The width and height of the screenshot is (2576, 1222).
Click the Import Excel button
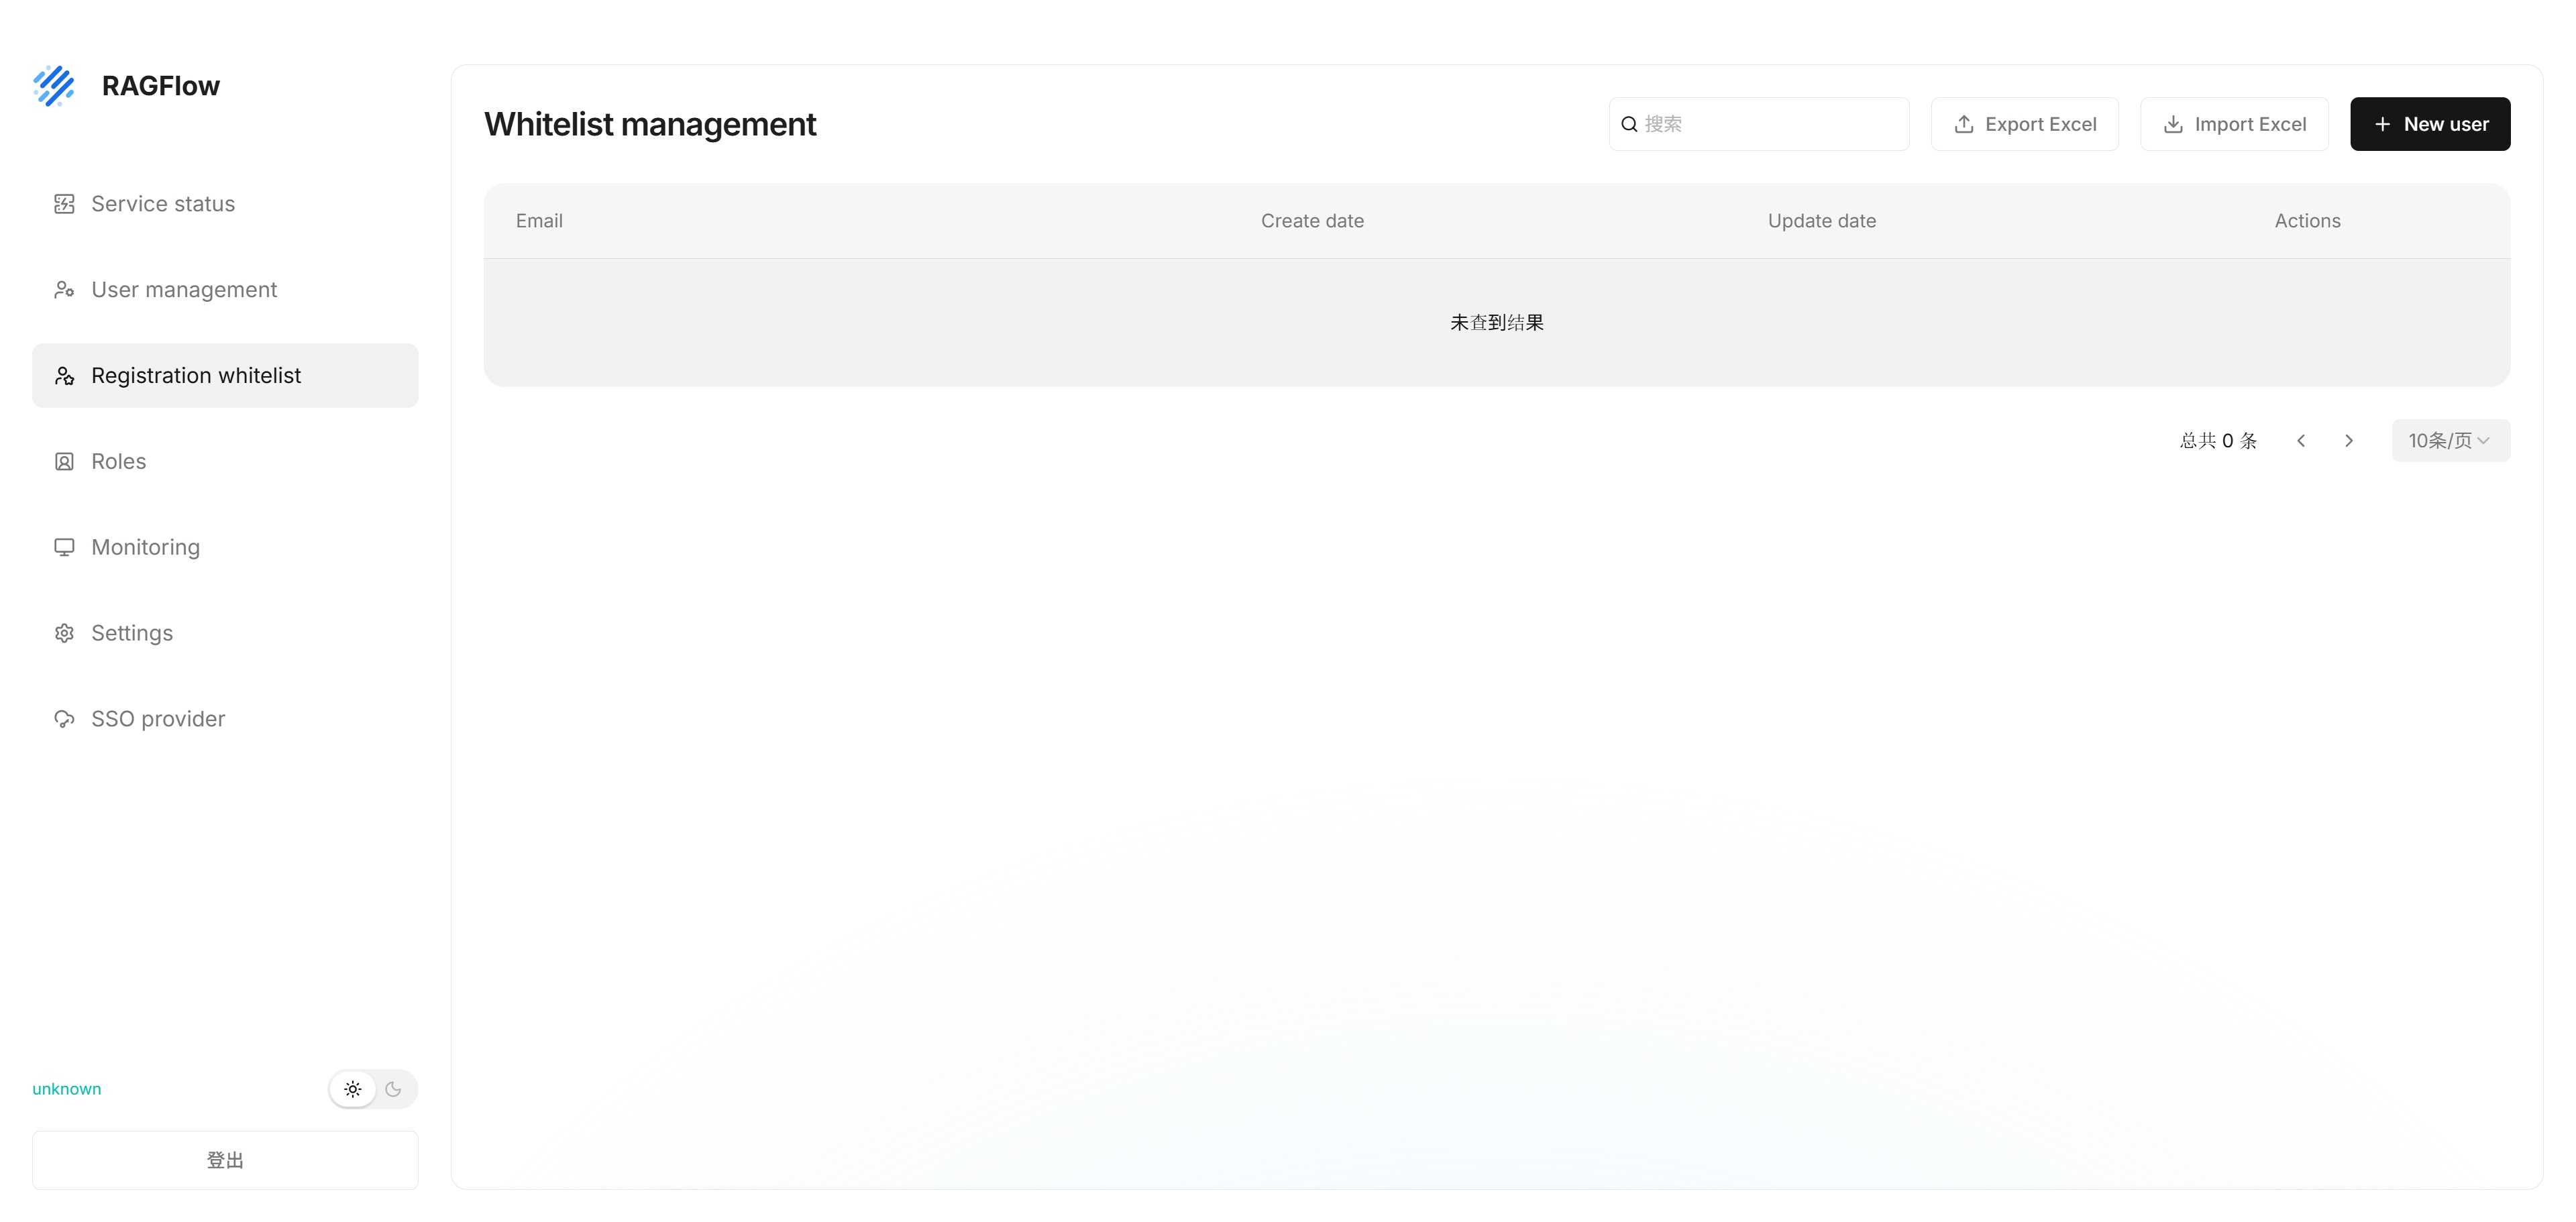[2235, 124]
